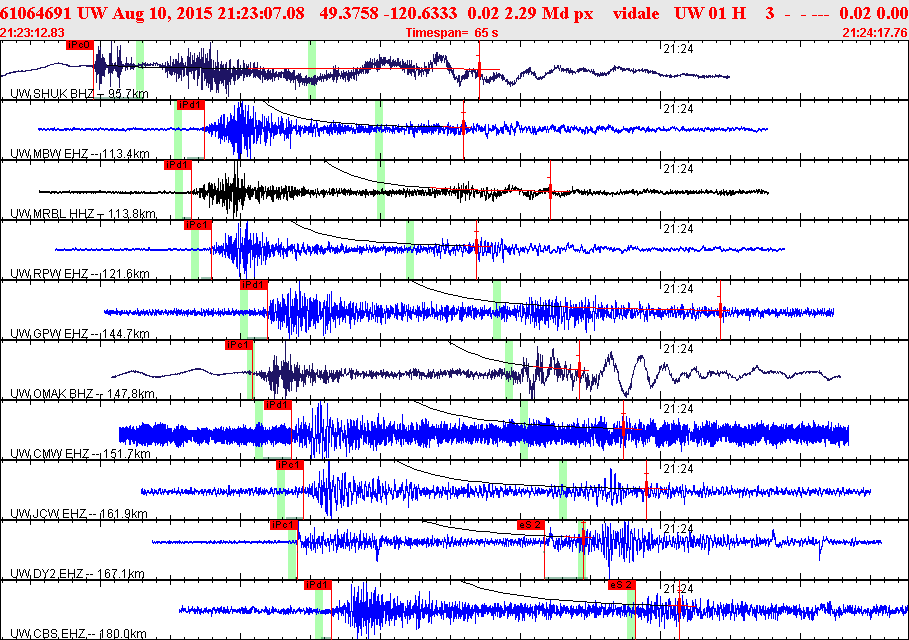
Task: Click the magnitude value 2.29 Md
Action: (x=527, y=13)
